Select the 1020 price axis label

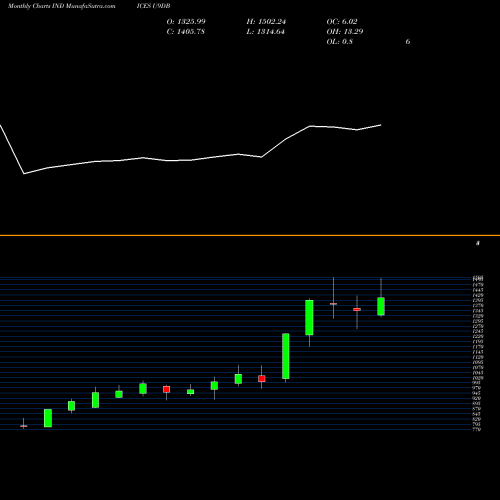(477, 378)
